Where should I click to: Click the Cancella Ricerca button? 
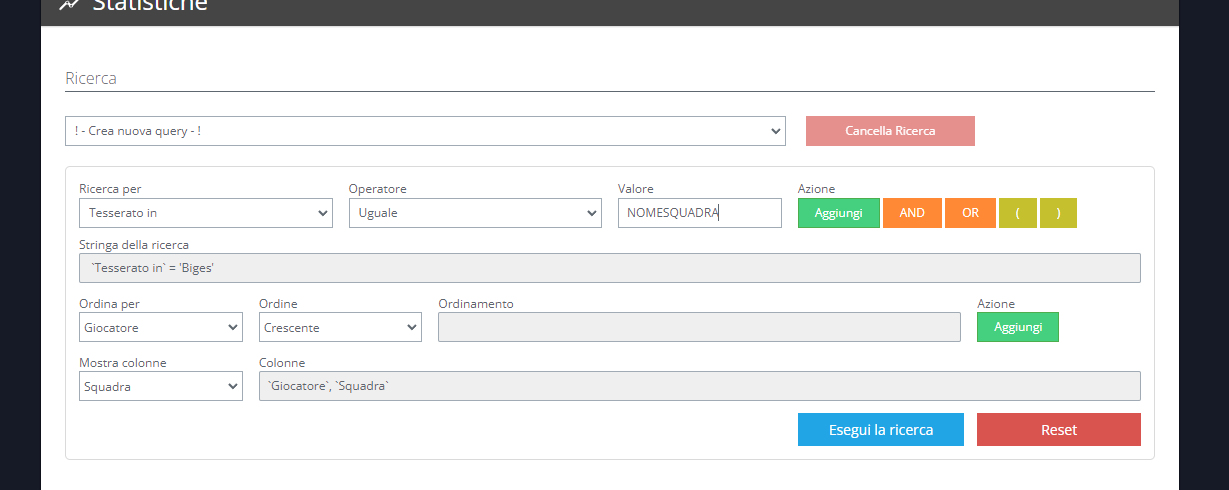tap(889, 131)
